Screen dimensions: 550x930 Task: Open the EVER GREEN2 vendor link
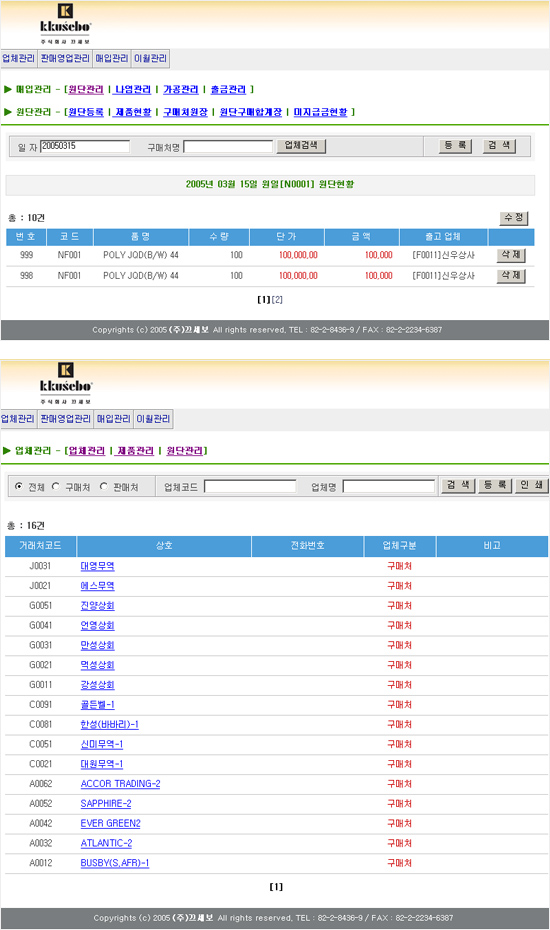(x=110, y=824)
